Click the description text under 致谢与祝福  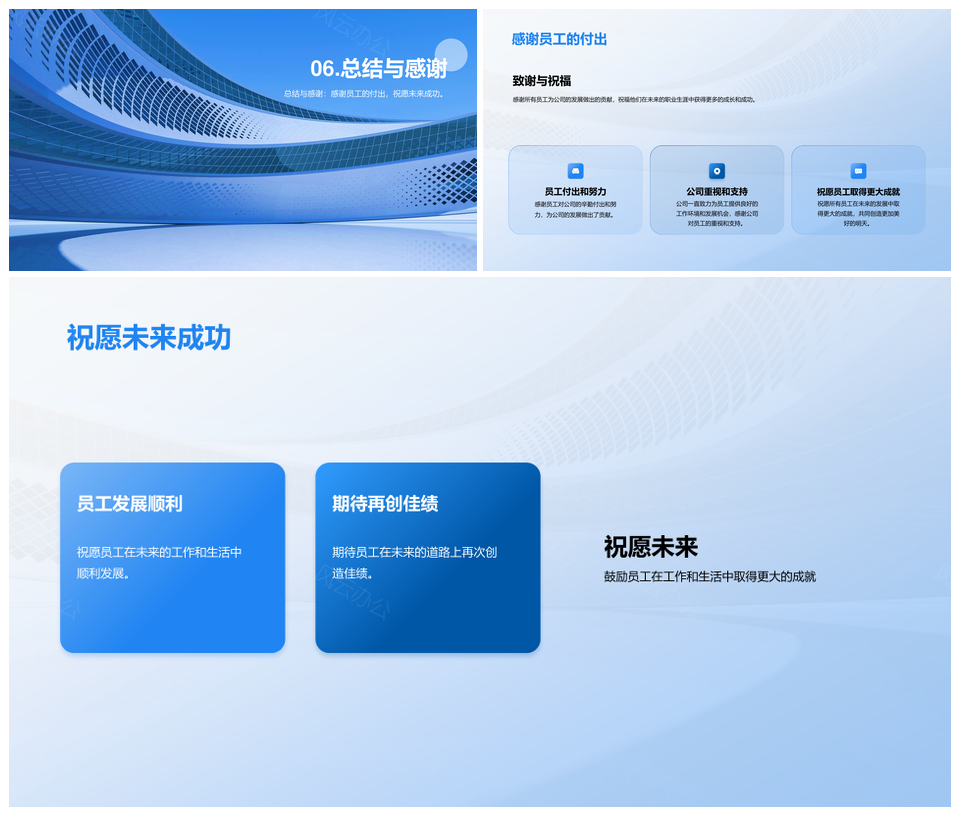tap(634, 100)
